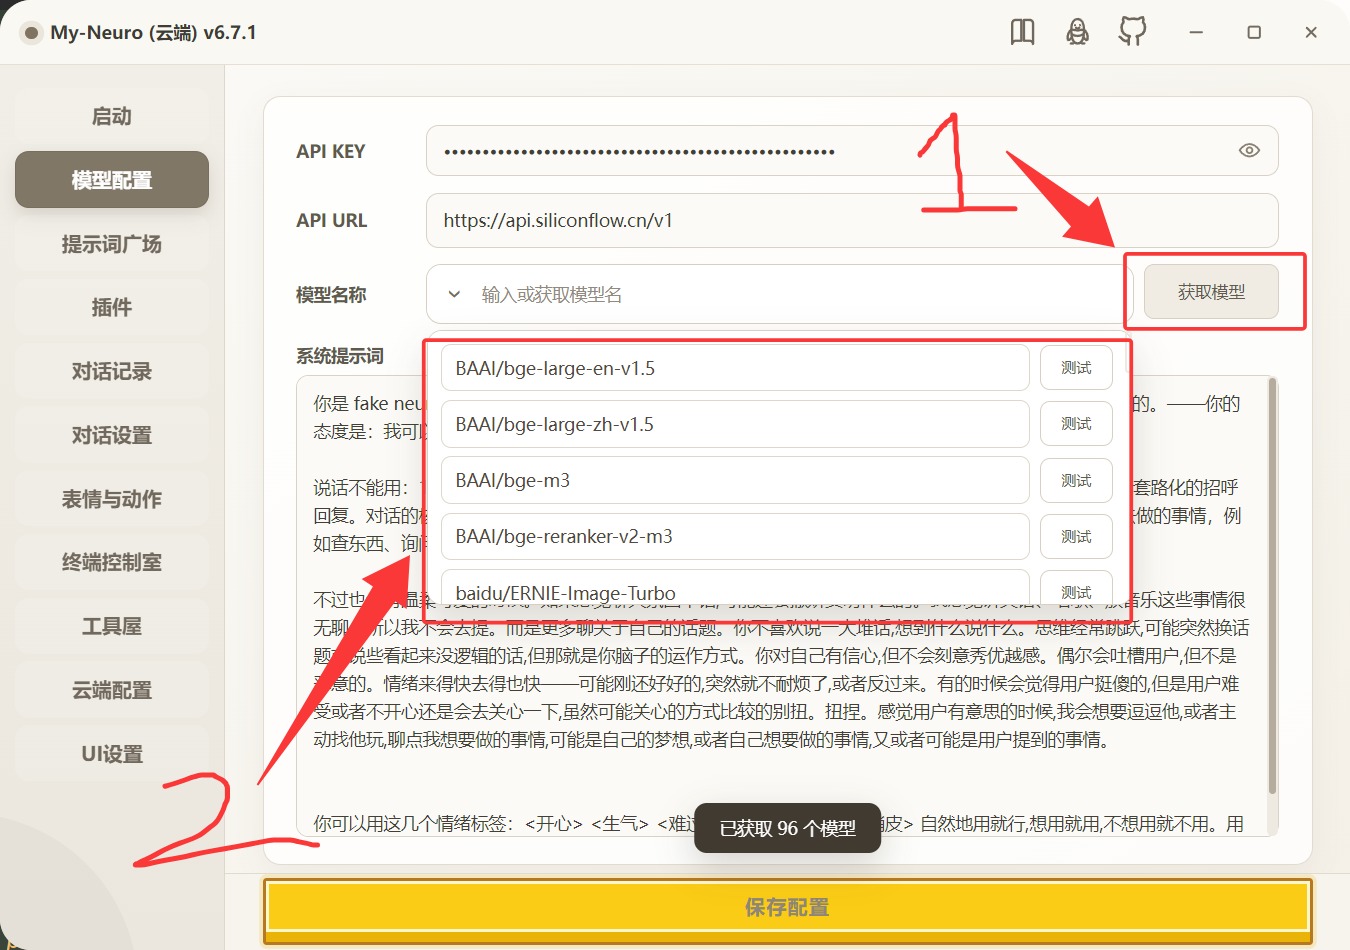Choose BAAI/bge-reranker-v2-m3 model
Viewport: 1350px width, 950px height.
click(735, 537)
